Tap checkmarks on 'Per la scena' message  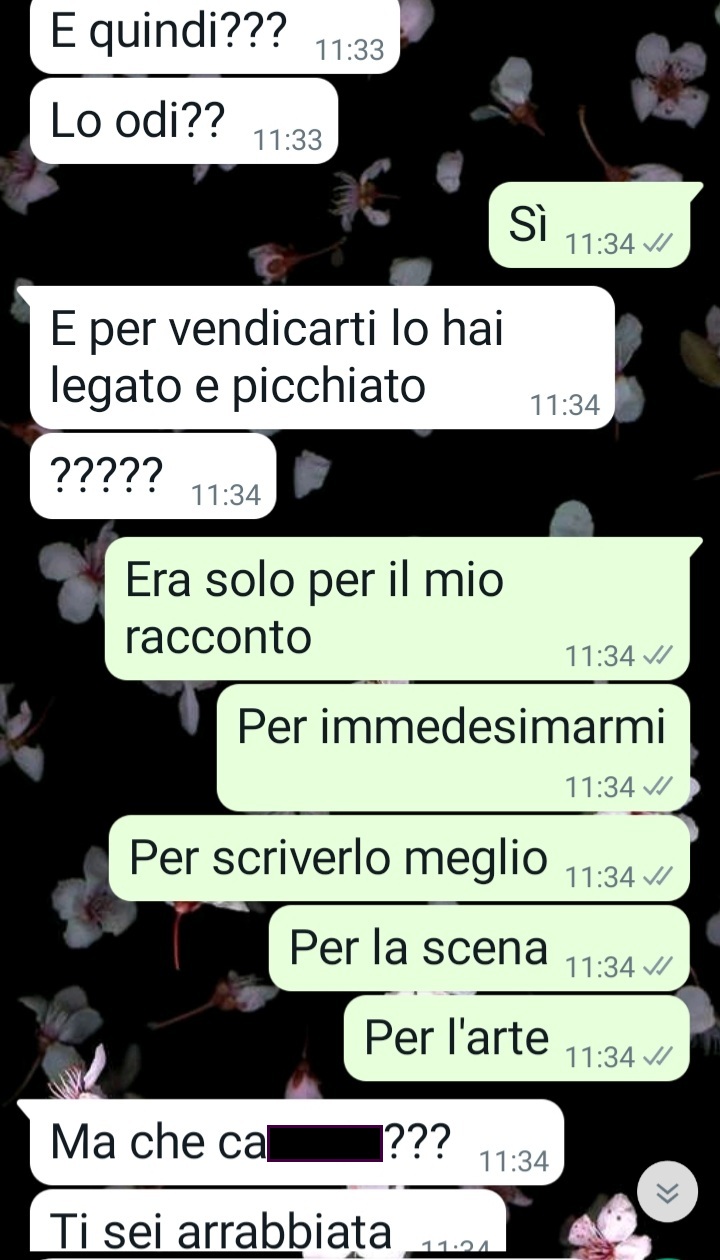tap(656, 966)
